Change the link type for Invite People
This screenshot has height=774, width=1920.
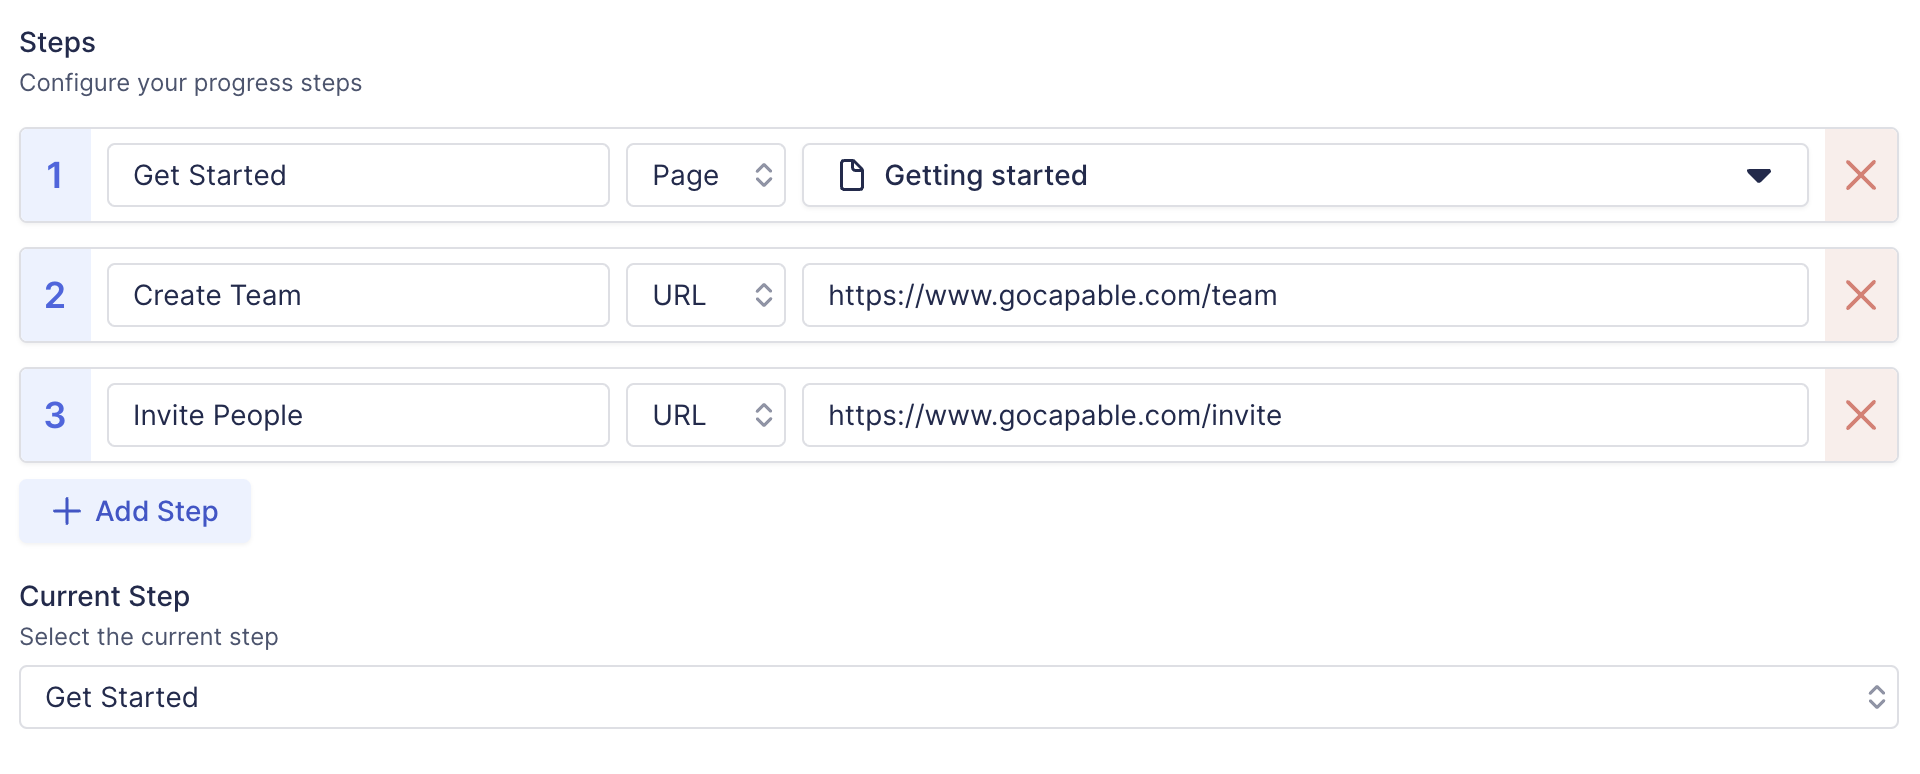[705, 415]
